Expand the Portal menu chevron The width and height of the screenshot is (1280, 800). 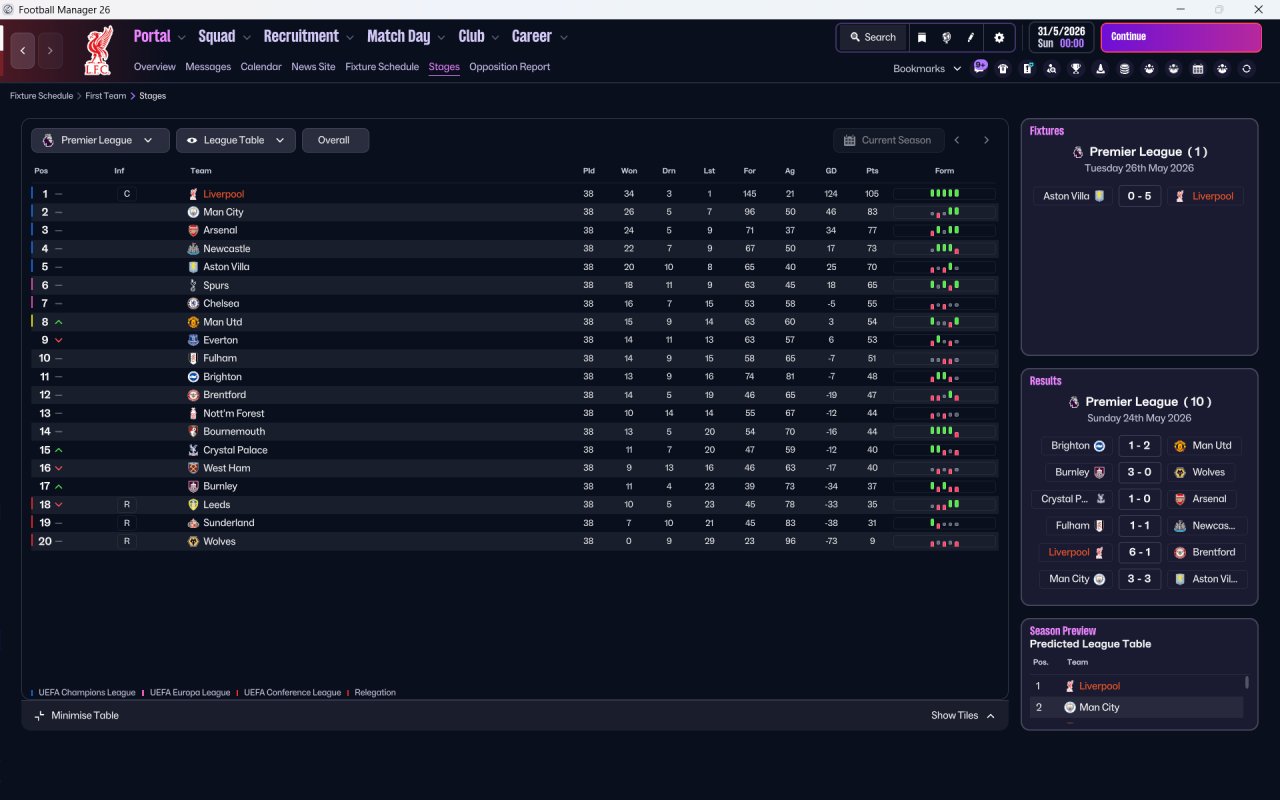[182, 37]
